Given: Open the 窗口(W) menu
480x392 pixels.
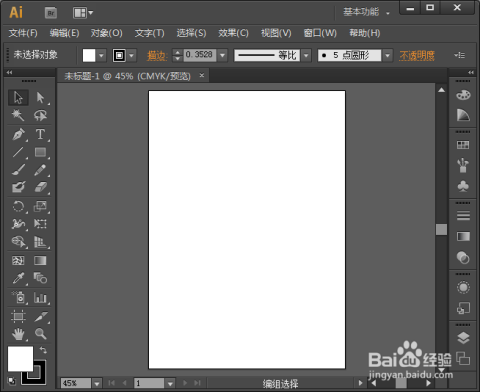Looking at the screenshot, I should coord(320,33).
